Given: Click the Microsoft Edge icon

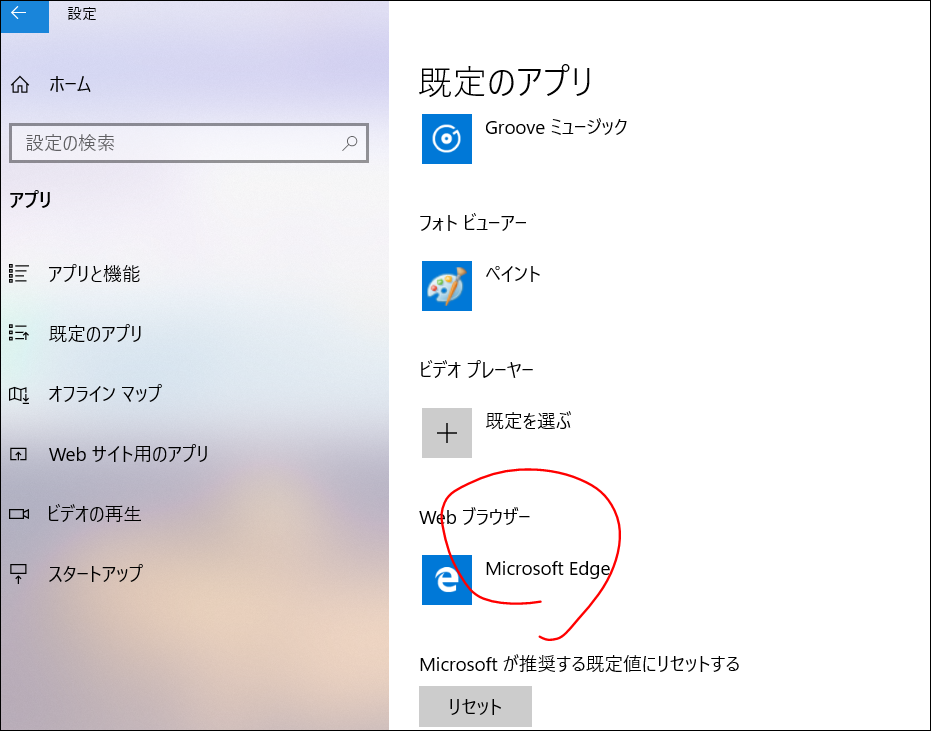Looking at the screenshot, I should pos(446,580).
